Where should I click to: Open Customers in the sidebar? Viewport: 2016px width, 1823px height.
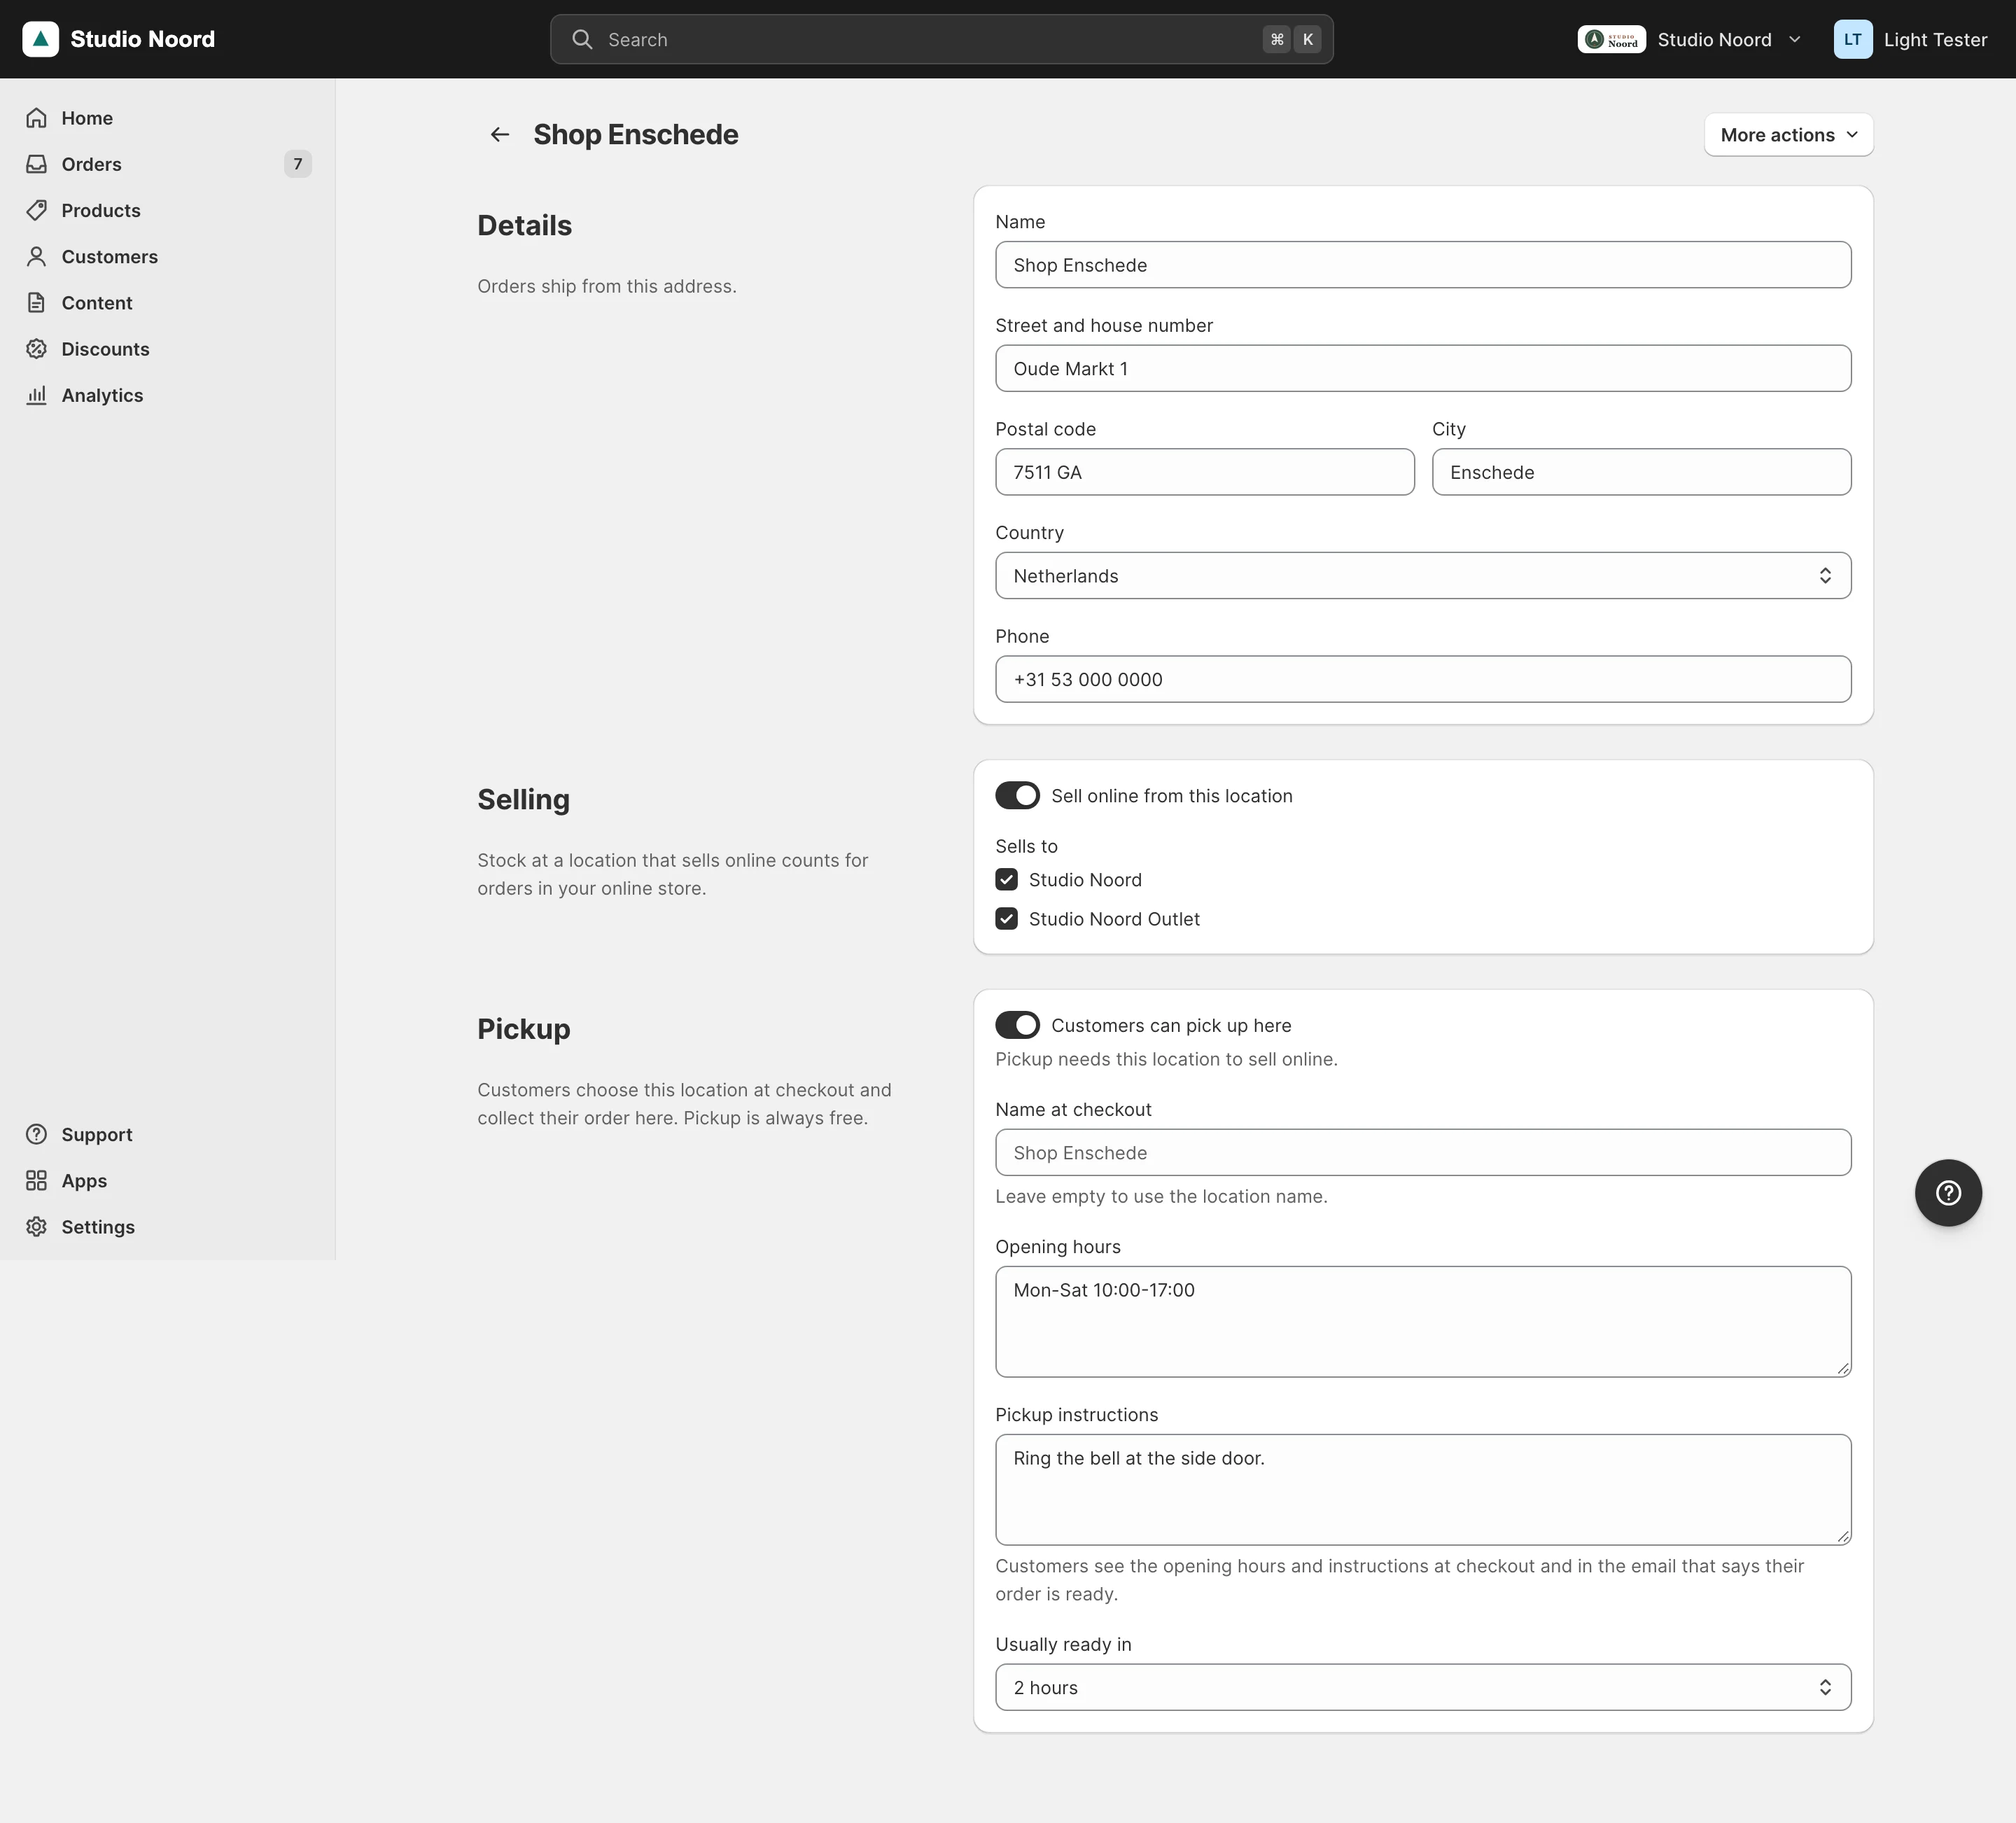click(168, 256)
